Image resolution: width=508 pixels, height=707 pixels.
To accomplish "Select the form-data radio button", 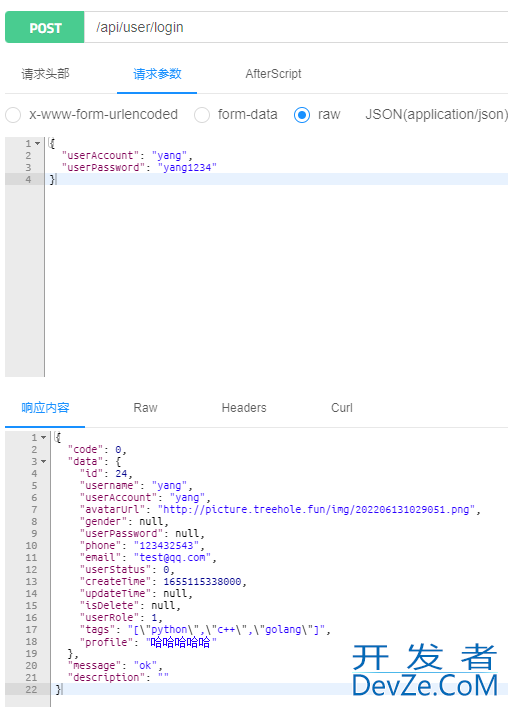I will tap(202, 115).
